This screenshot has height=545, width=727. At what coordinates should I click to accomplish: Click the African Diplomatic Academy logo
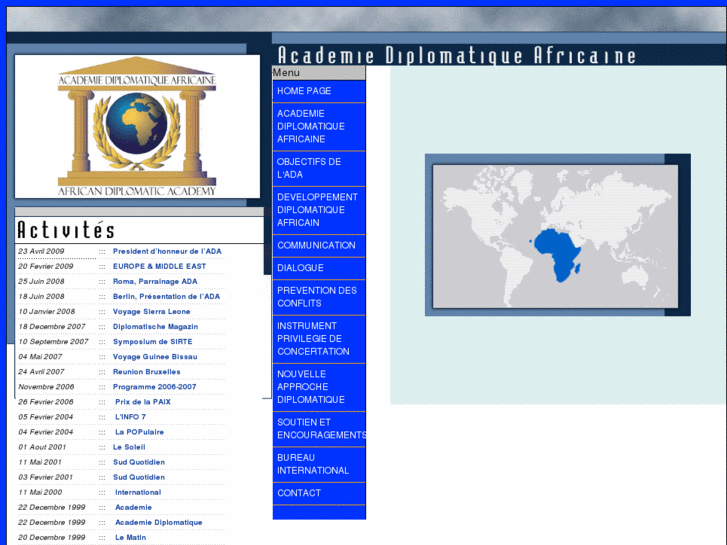click(x=137, y=126)
